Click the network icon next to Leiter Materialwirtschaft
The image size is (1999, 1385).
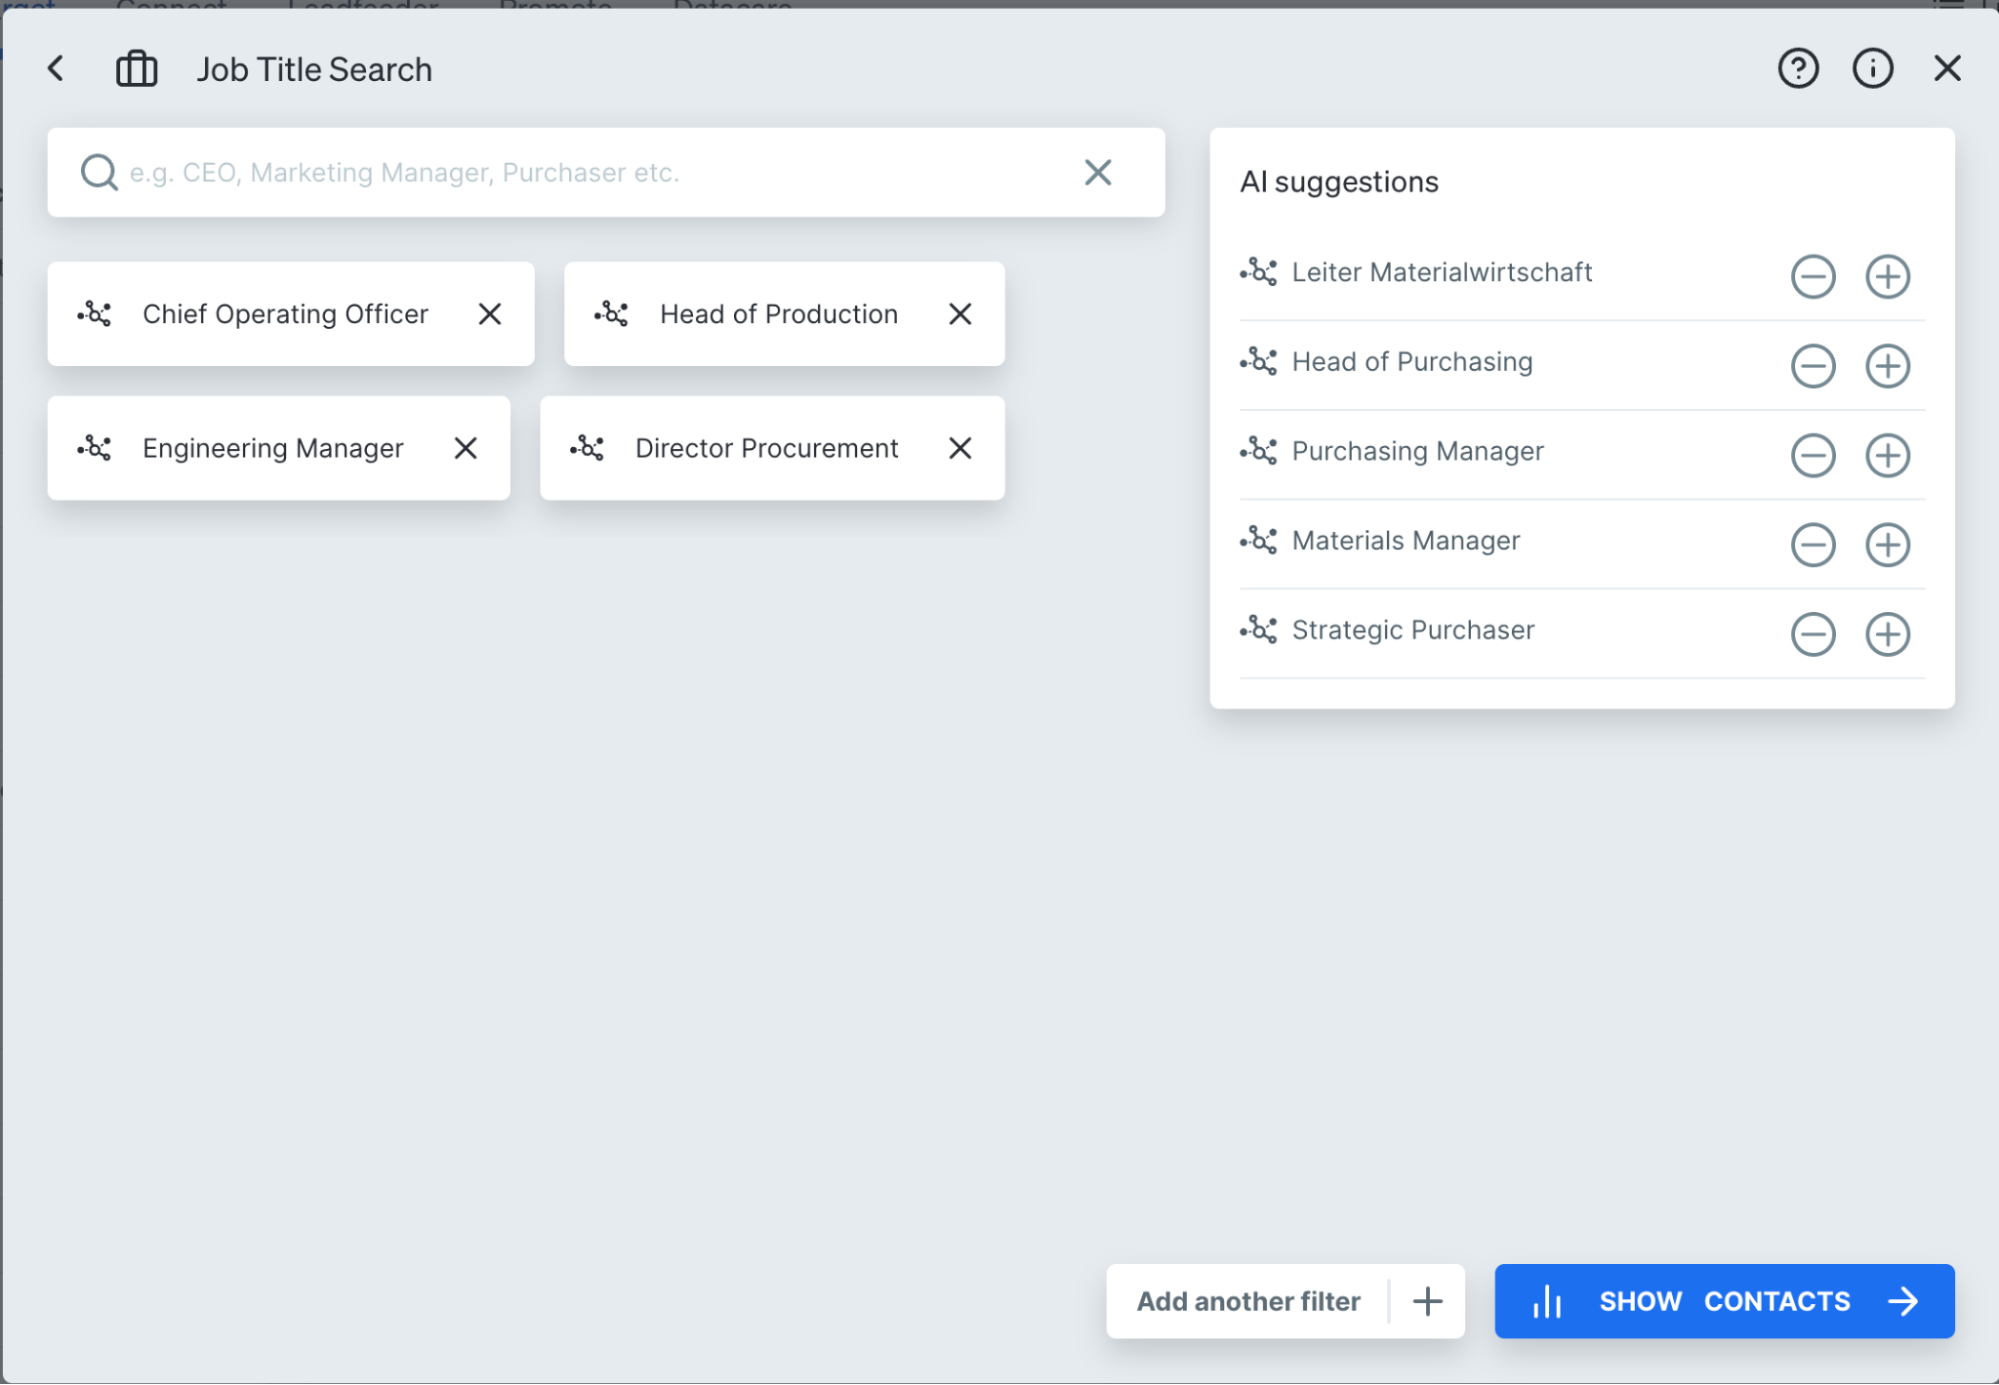[1260, 272]
